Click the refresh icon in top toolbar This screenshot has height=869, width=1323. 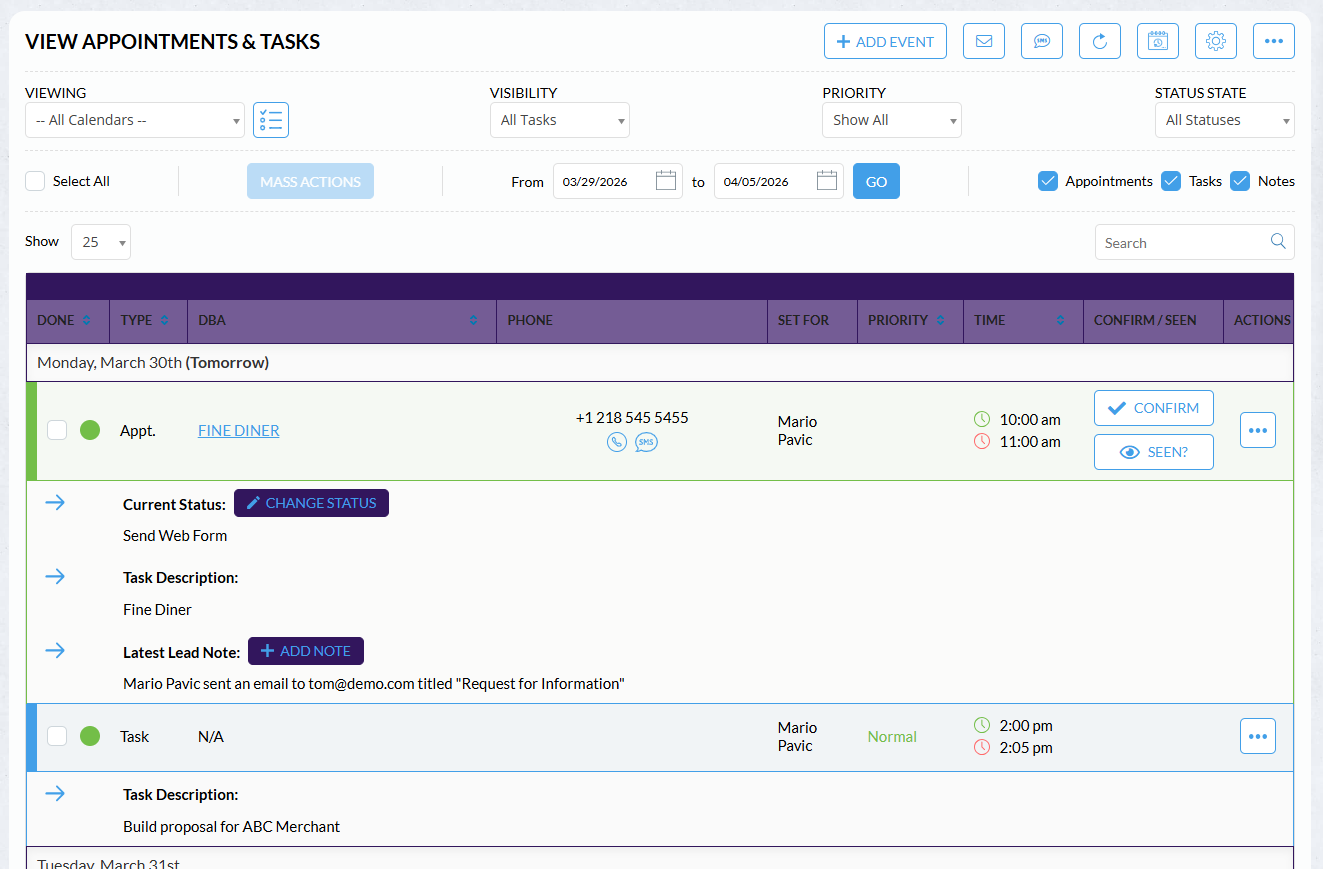point(1099,41)
